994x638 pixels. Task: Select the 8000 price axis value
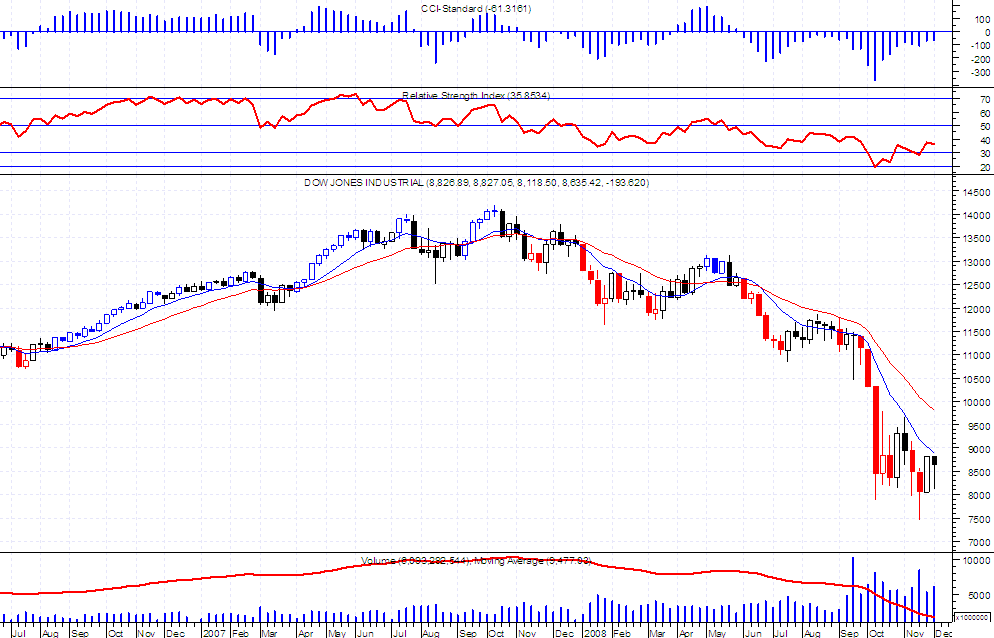click(x=981, y=496)
